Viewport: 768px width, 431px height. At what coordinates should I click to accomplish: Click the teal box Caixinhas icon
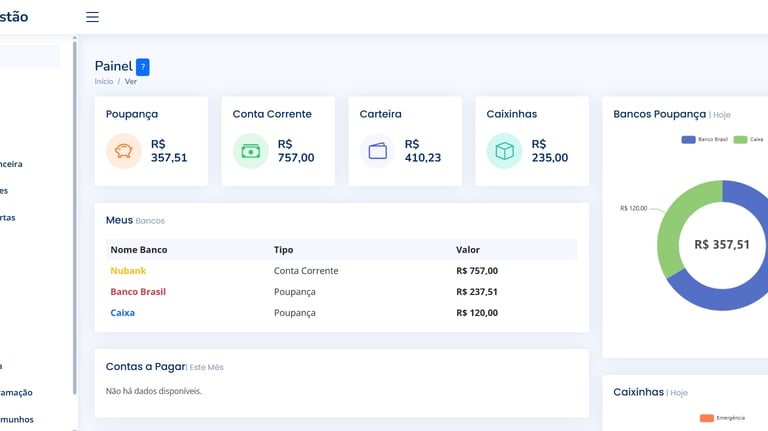coord(505,151)
